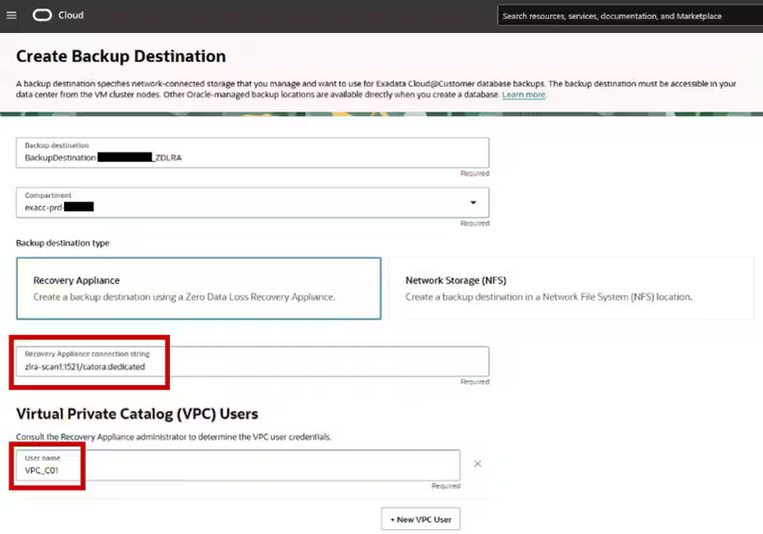
Task: Choose Network Storage (NFS) destination type
Action: tap(571, 288)
